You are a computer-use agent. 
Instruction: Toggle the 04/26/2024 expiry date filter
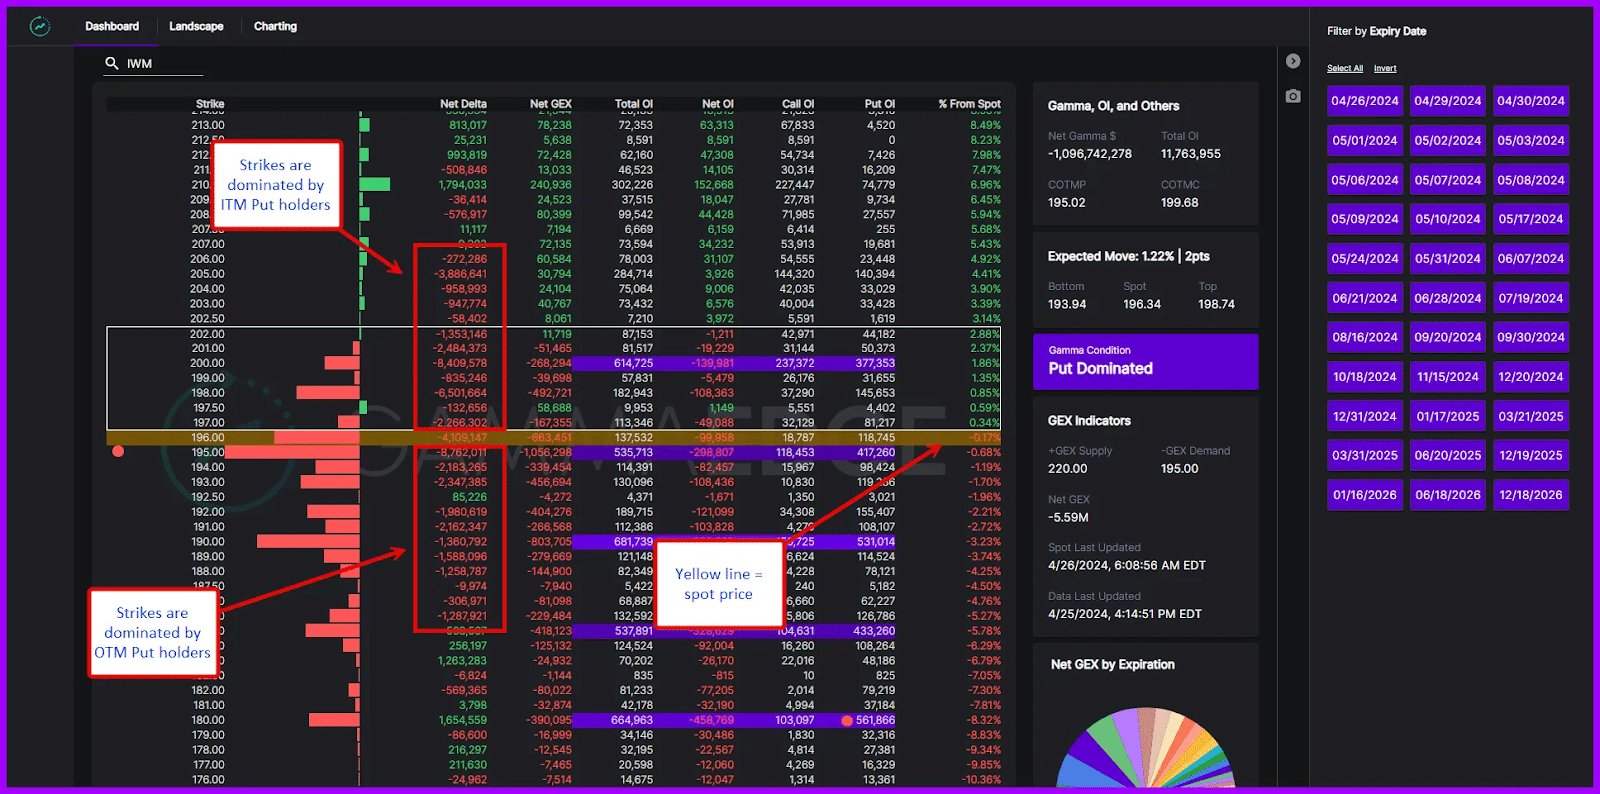click(1364, 101)
